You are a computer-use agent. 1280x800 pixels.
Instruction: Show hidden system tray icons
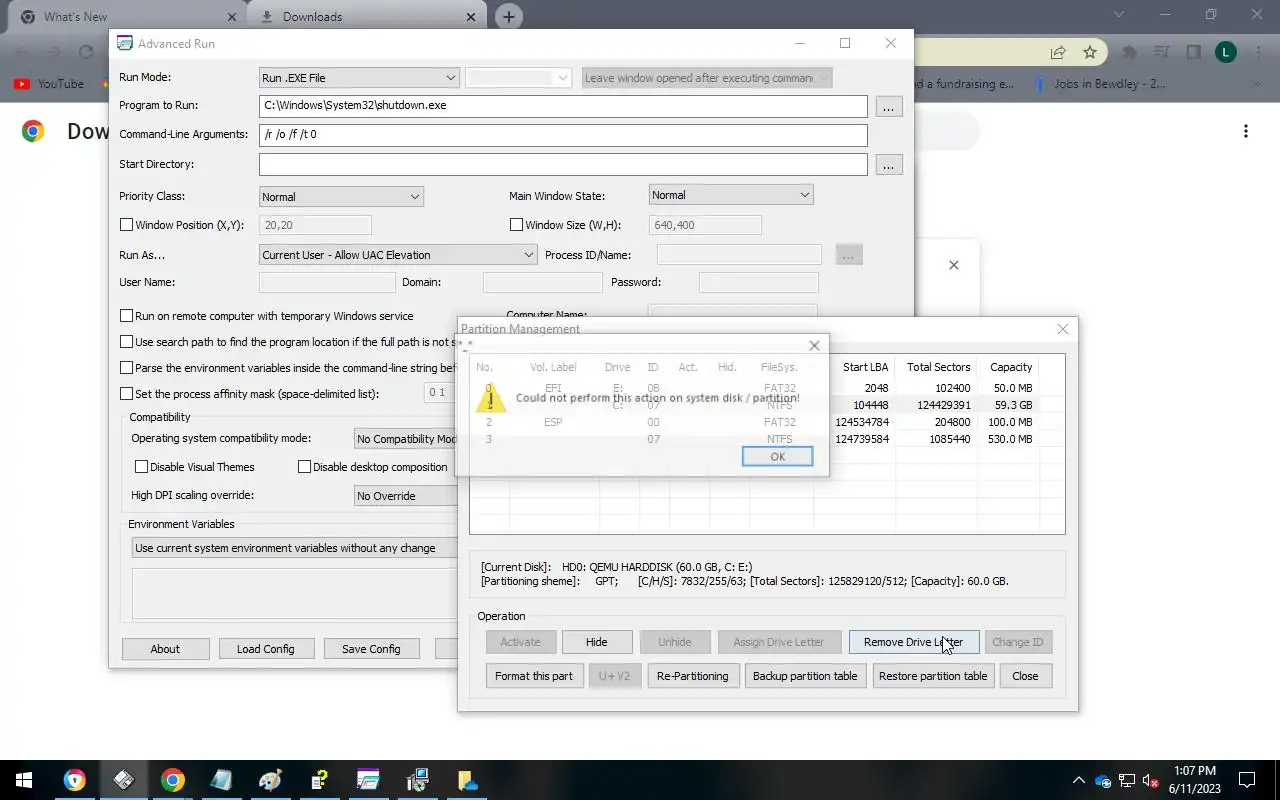1078,780
